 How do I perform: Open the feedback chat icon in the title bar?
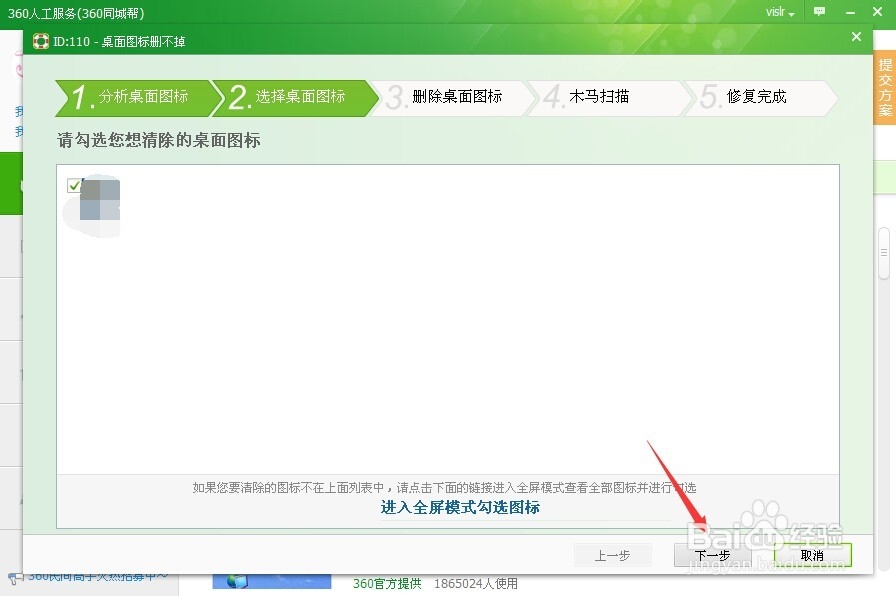click(x=820, y=11)
